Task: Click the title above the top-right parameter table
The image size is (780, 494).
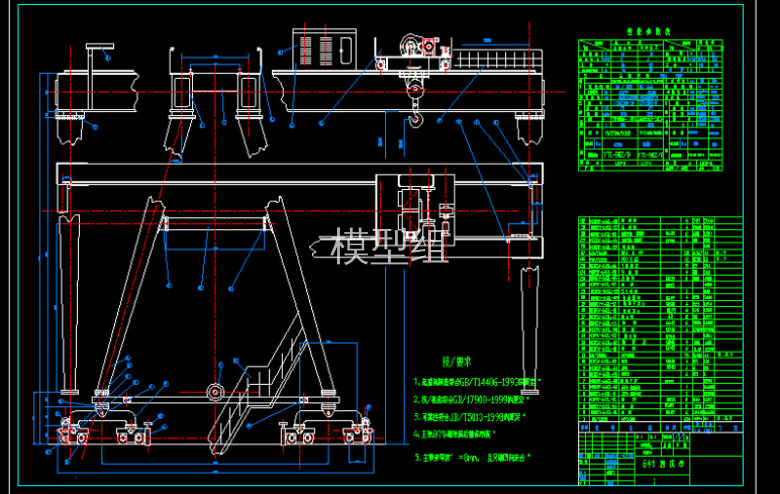Action: click(x=649, y=31)
